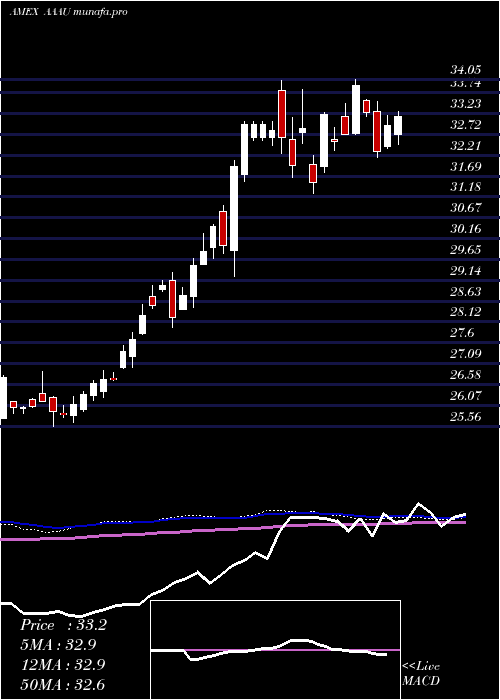Click the Price : 33.2 readout
Viewport: 500px width, 700px height.
(63, 625)
